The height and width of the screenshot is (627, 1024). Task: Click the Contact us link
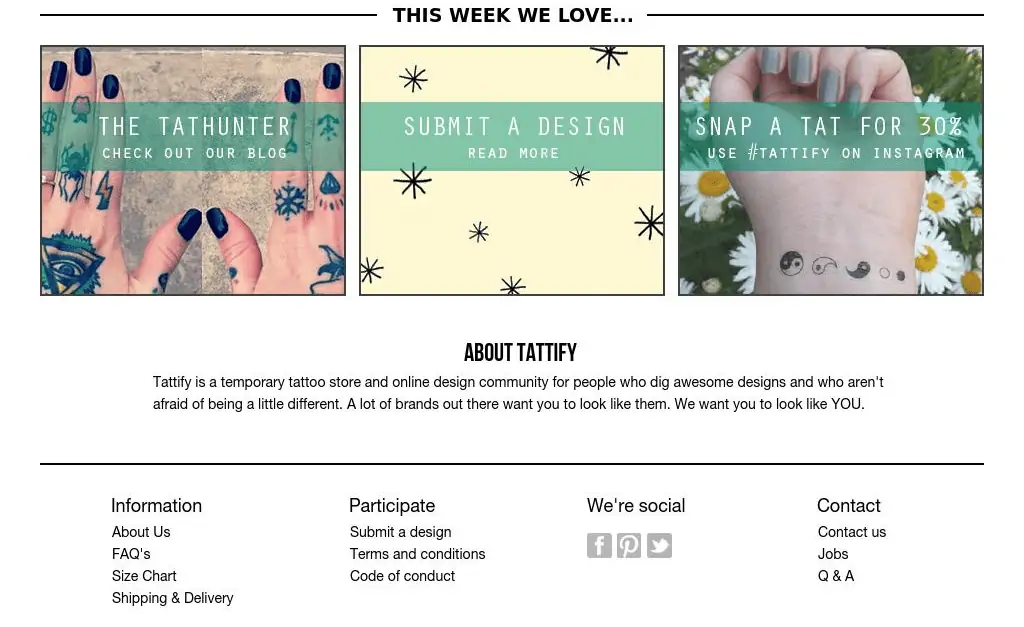click(x=852, y=532)
